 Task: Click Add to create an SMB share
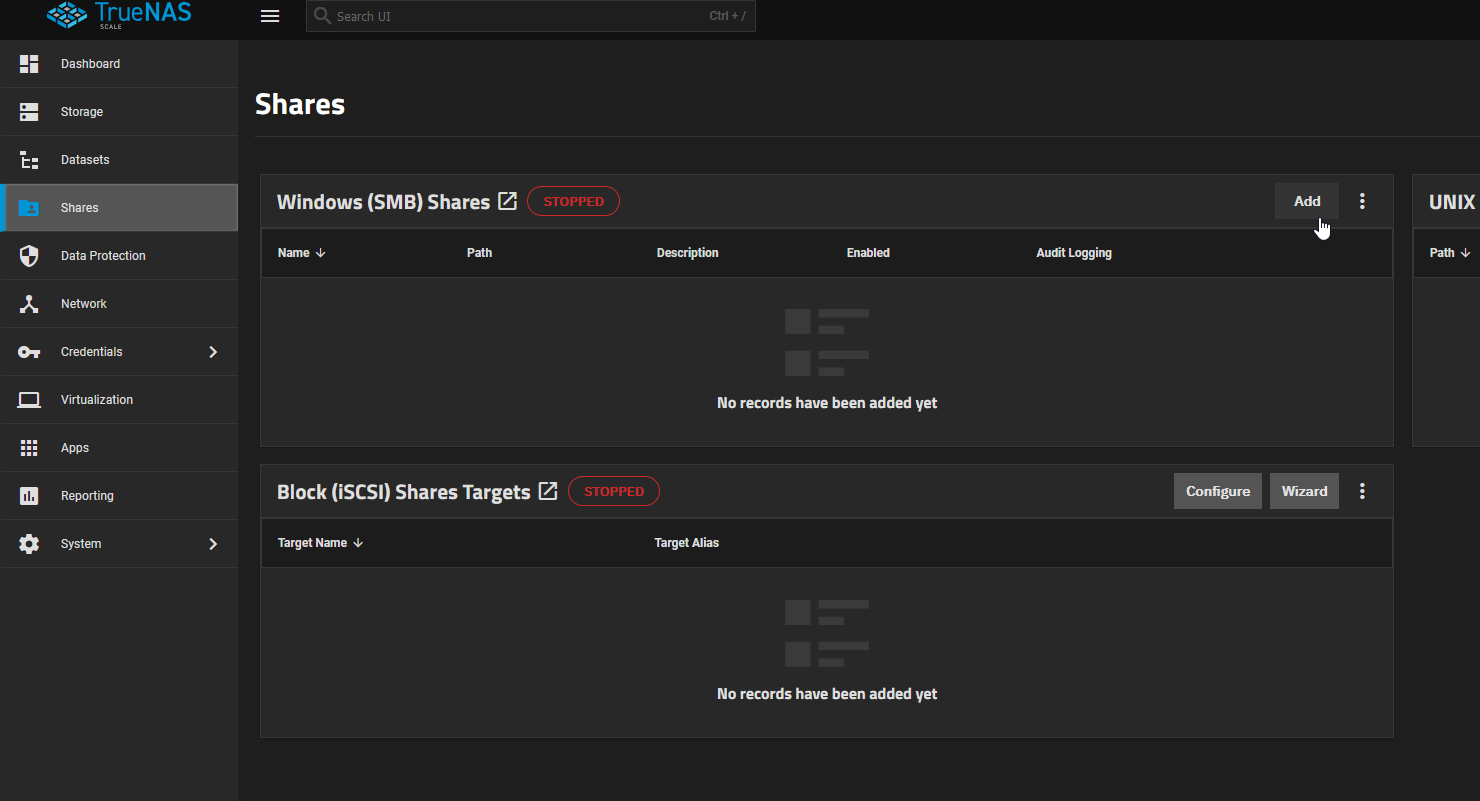coord(1306,200)
